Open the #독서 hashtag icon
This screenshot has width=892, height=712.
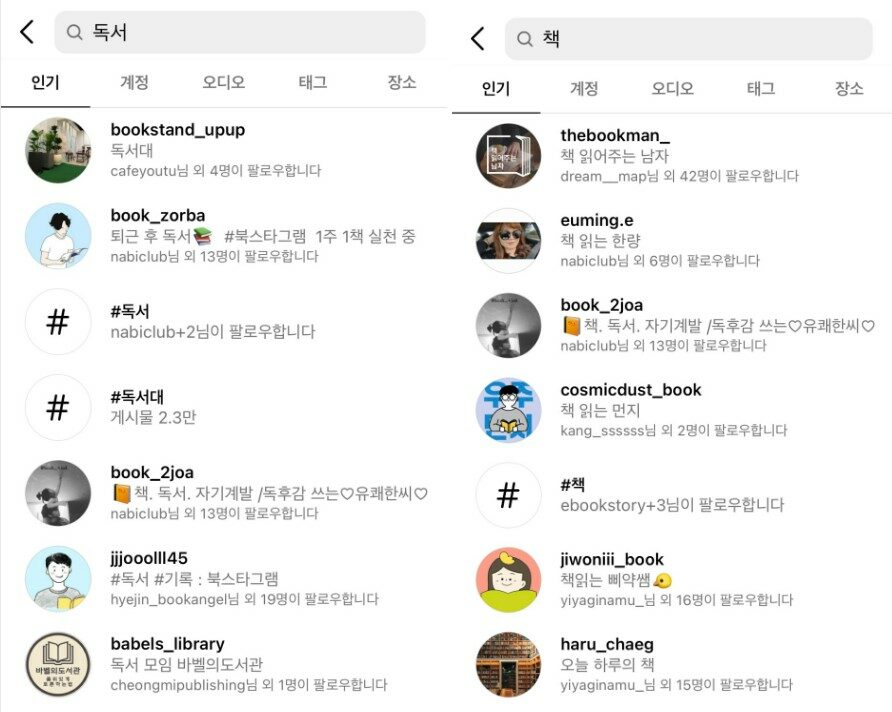[58, 321]
